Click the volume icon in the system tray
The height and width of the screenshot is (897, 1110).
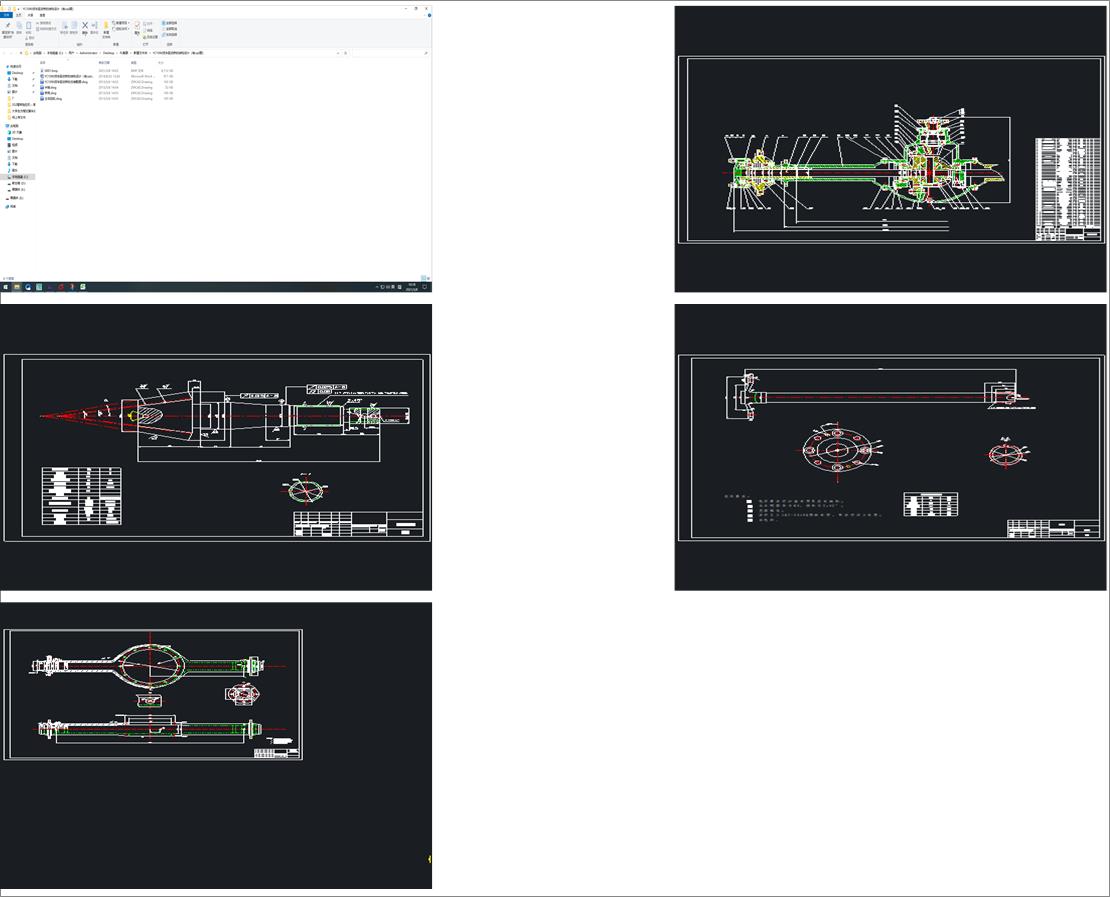pyautogui.click(x=395, y=286)
